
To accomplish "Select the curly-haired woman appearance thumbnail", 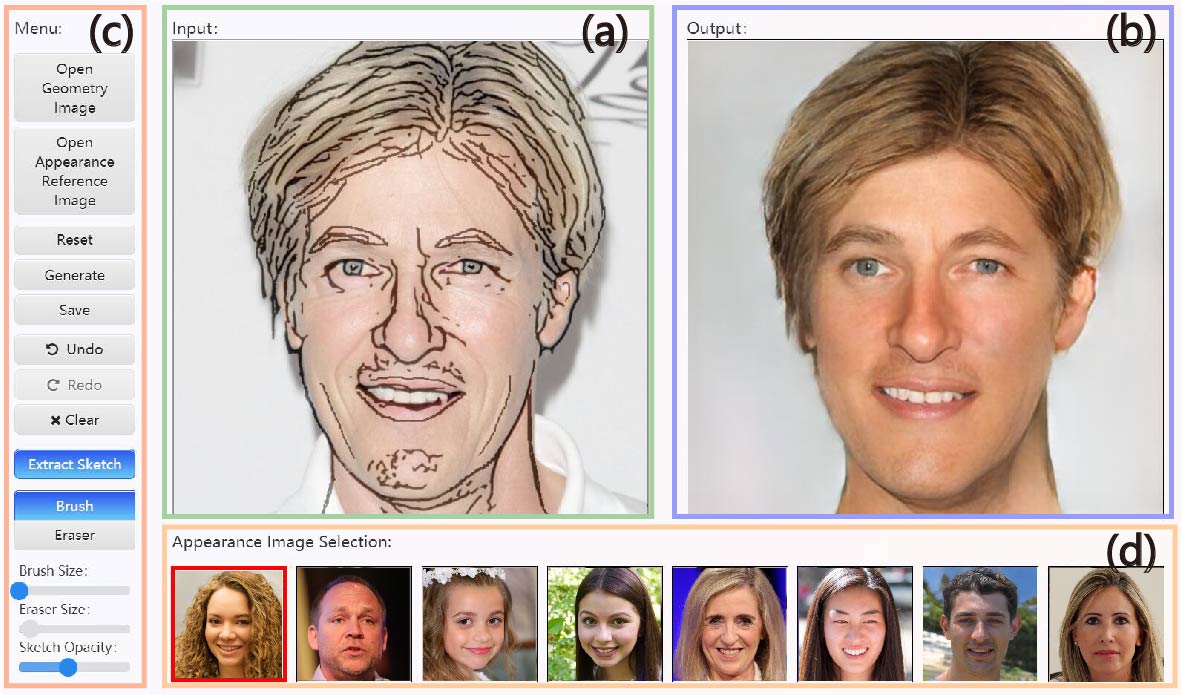I will point(228,624).
